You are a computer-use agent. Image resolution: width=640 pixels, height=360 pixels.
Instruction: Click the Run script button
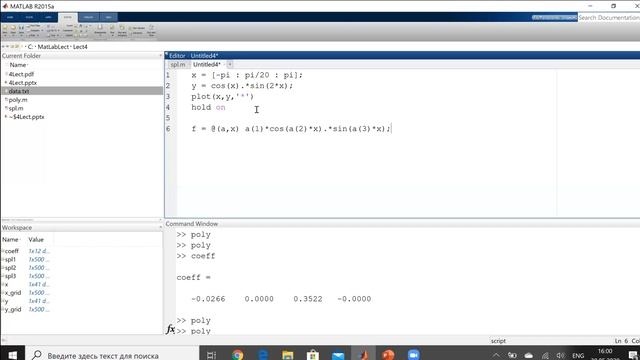tap(112, 30)
